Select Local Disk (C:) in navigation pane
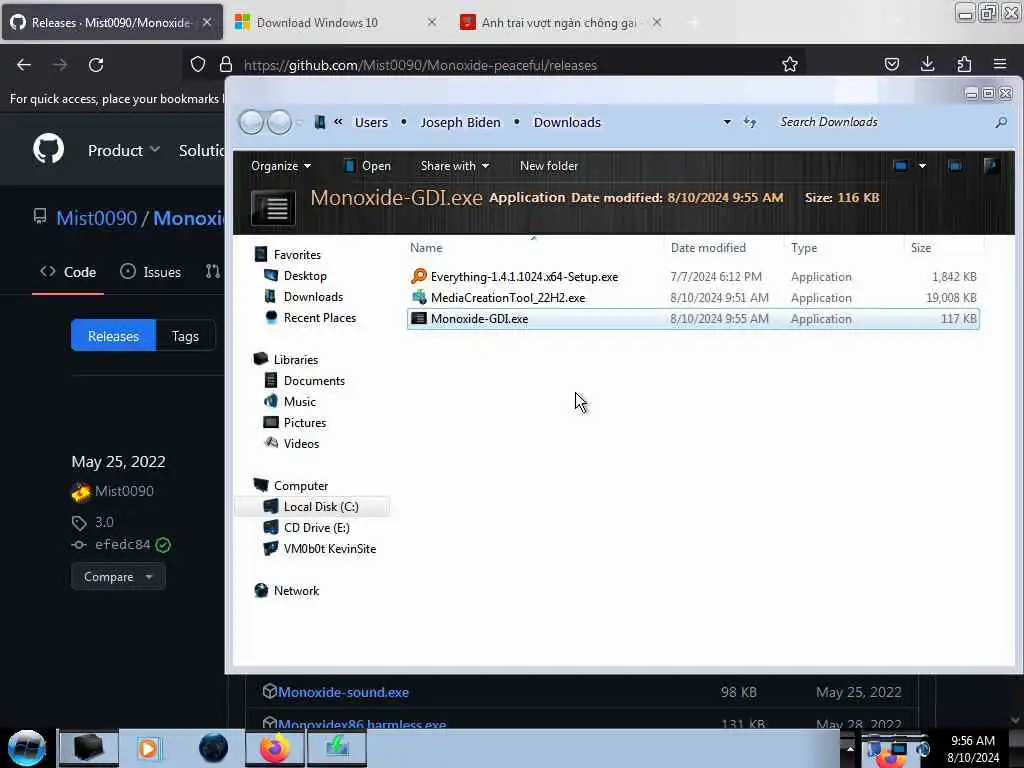 [312, 507]
